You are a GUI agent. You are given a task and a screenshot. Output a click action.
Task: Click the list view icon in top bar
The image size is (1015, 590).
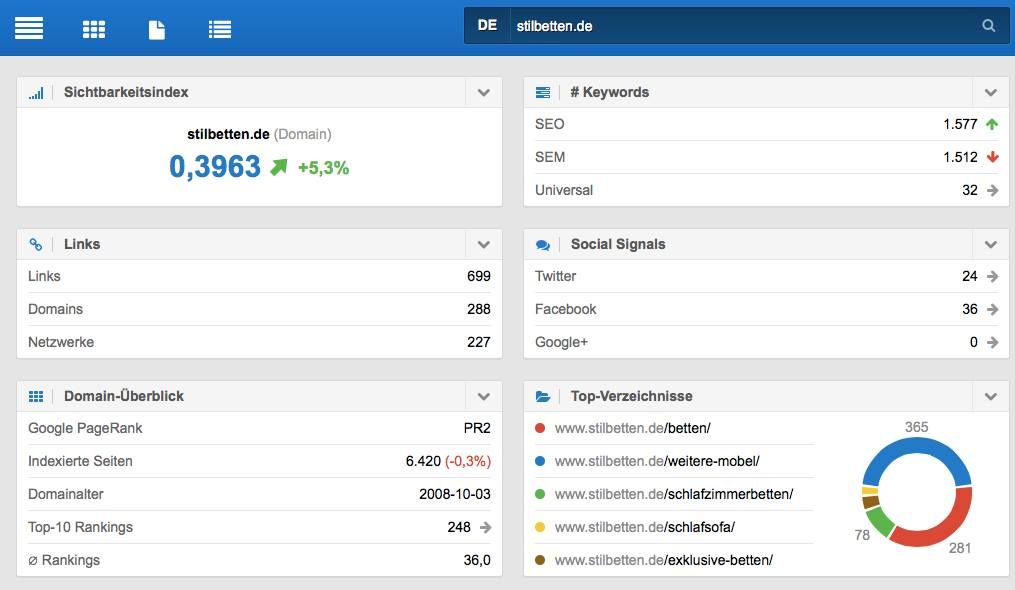pyautogui.click(x=220, y=29)
